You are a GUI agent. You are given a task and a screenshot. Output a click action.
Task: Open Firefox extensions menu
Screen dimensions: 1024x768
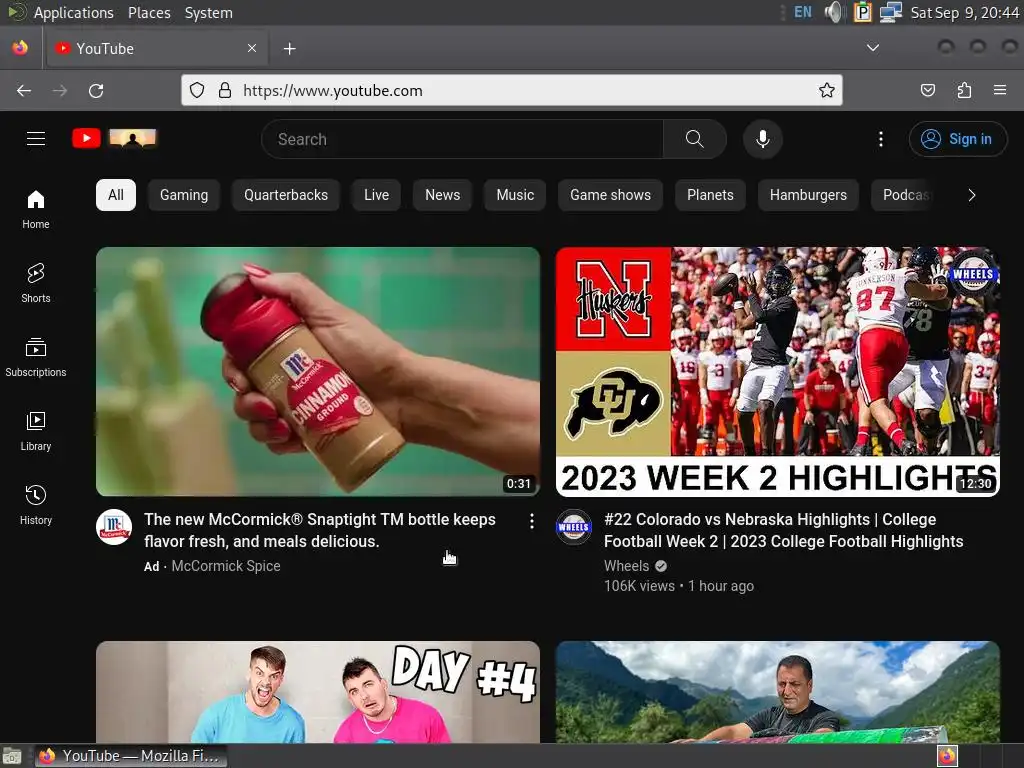(x=964, y=91)
